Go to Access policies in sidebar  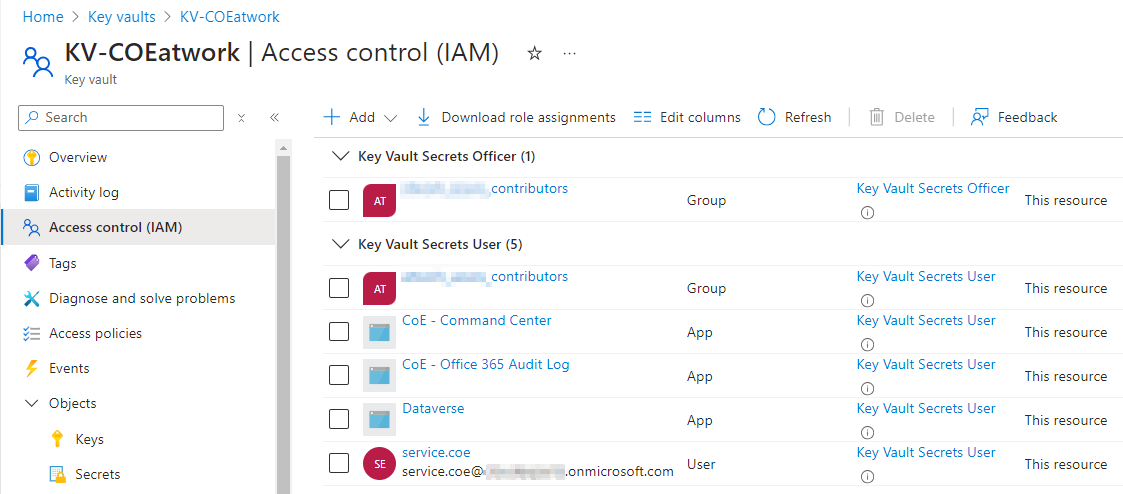[95, 333]
